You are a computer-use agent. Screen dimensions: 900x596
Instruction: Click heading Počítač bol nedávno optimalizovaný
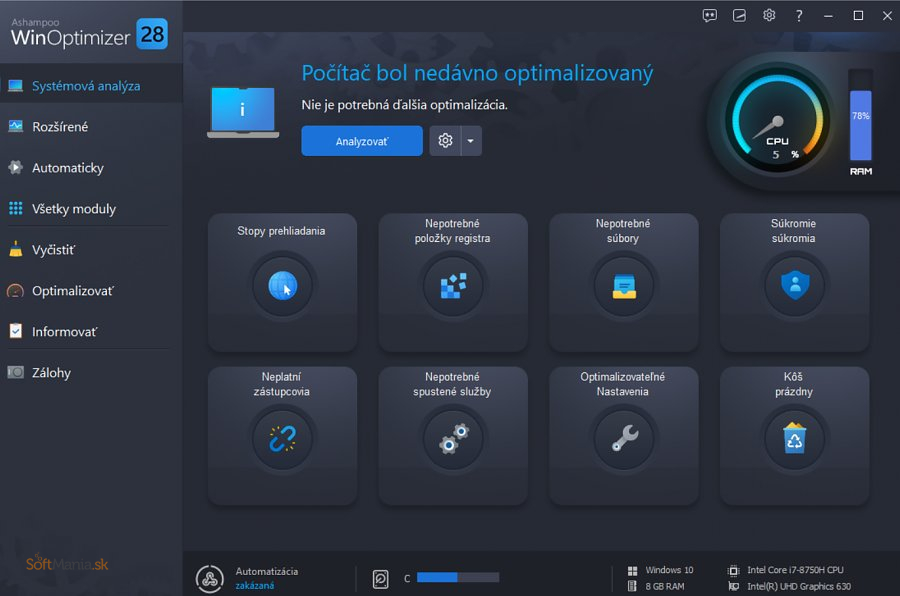click(x=478, y=73)
